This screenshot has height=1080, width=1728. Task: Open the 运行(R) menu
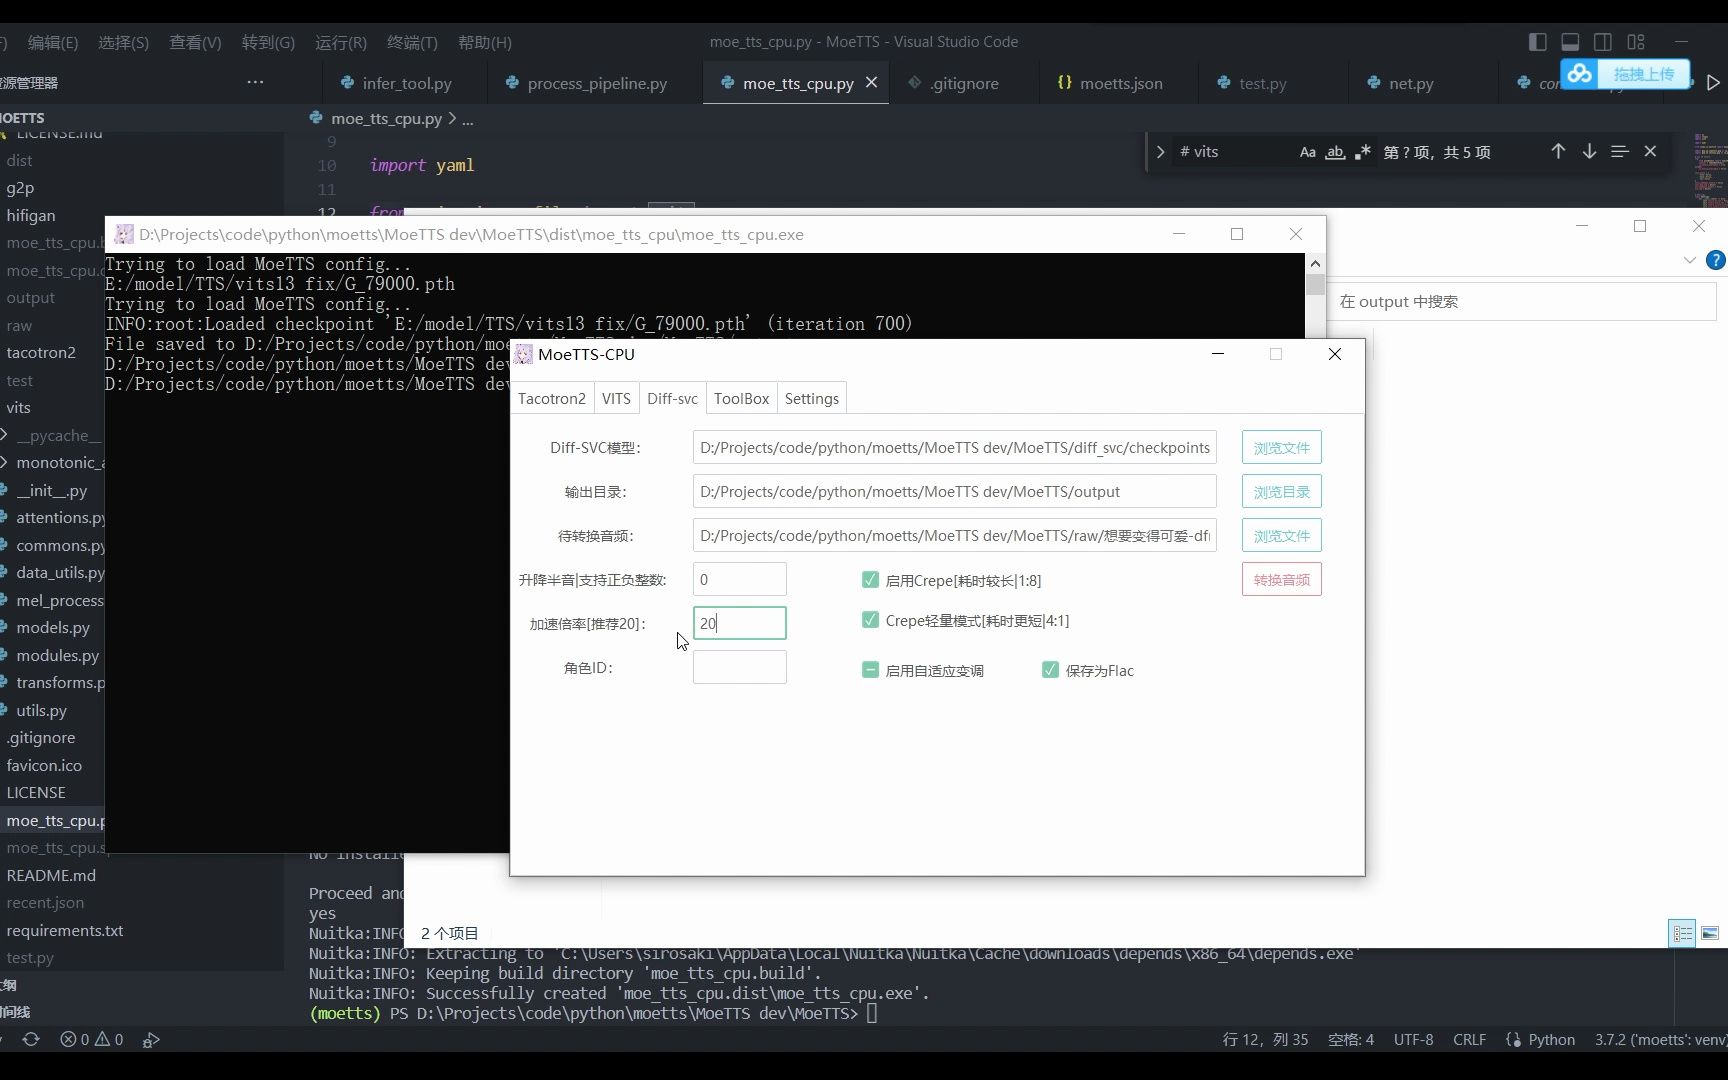pyautogui.click(x=340, y=42)
